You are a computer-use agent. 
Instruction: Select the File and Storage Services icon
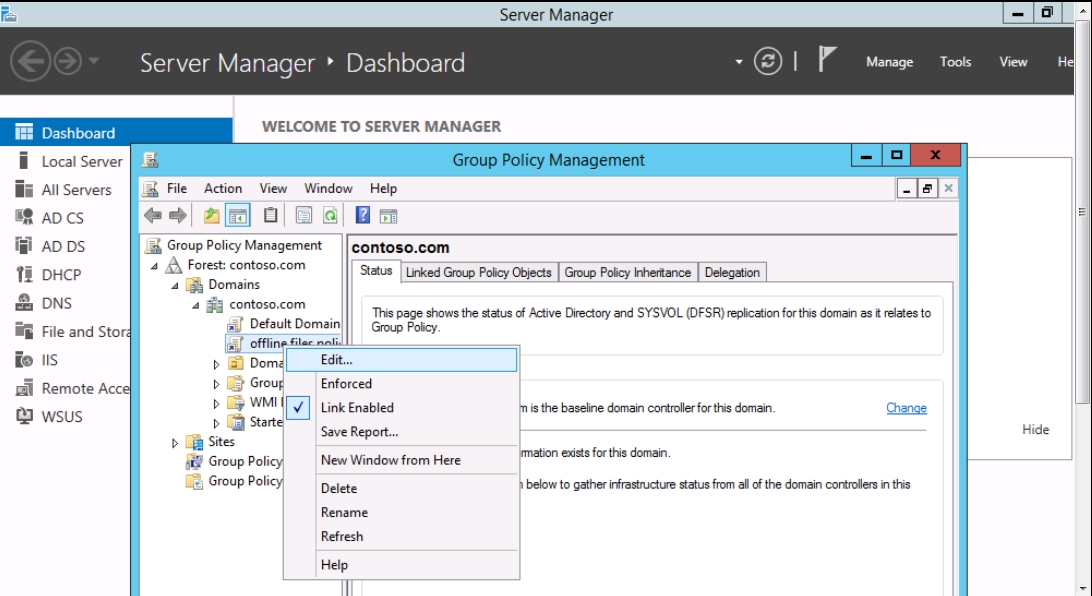(24, 331)
